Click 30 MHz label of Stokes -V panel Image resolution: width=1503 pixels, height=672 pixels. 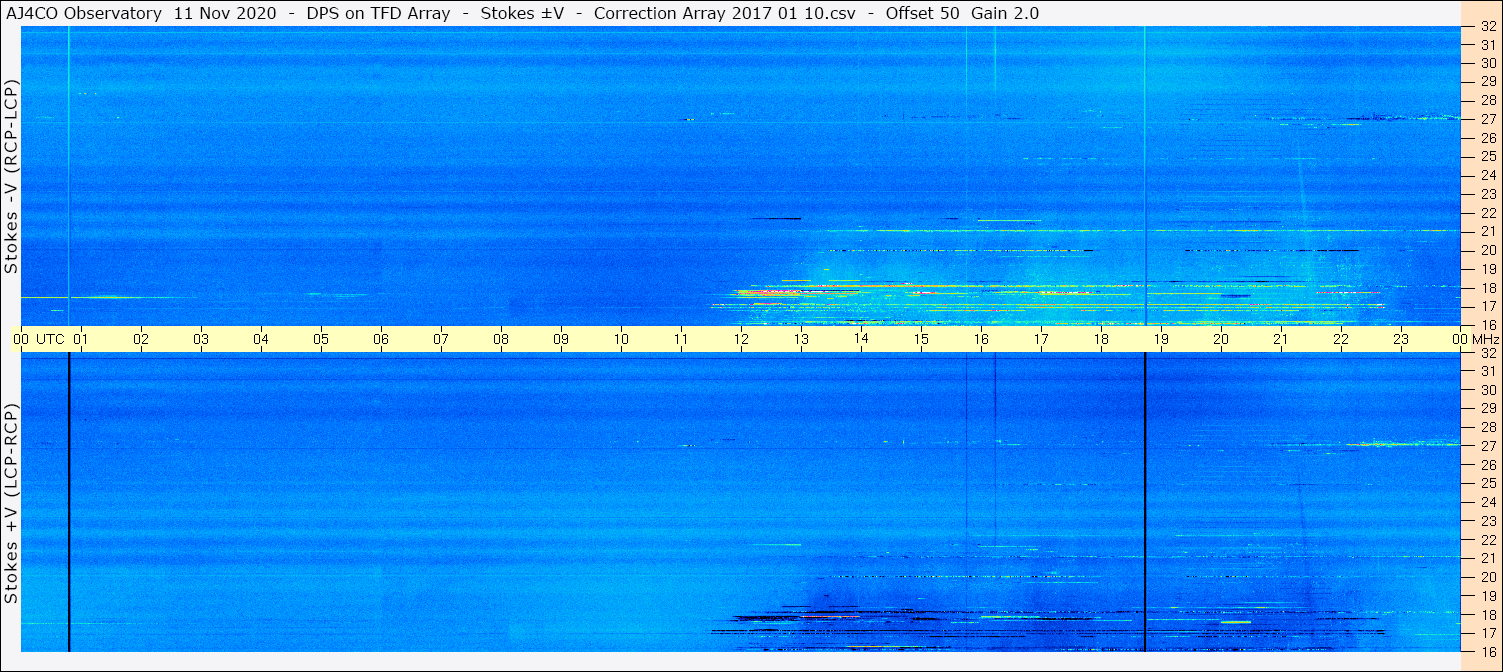pyautogui.click(x=1488, y=63)
